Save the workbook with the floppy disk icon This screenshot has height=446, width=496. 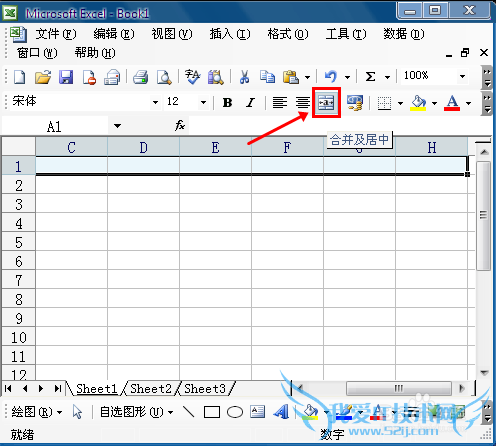(66, 77)
